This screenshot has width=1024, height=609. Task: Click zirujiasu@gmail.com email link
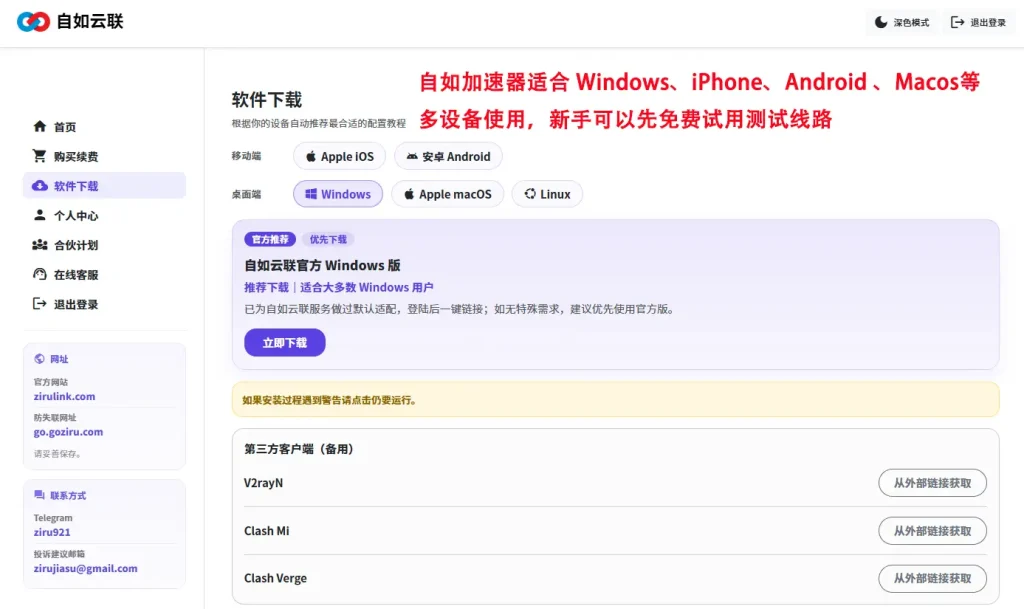pyautogui.click(x=86, y=568)
